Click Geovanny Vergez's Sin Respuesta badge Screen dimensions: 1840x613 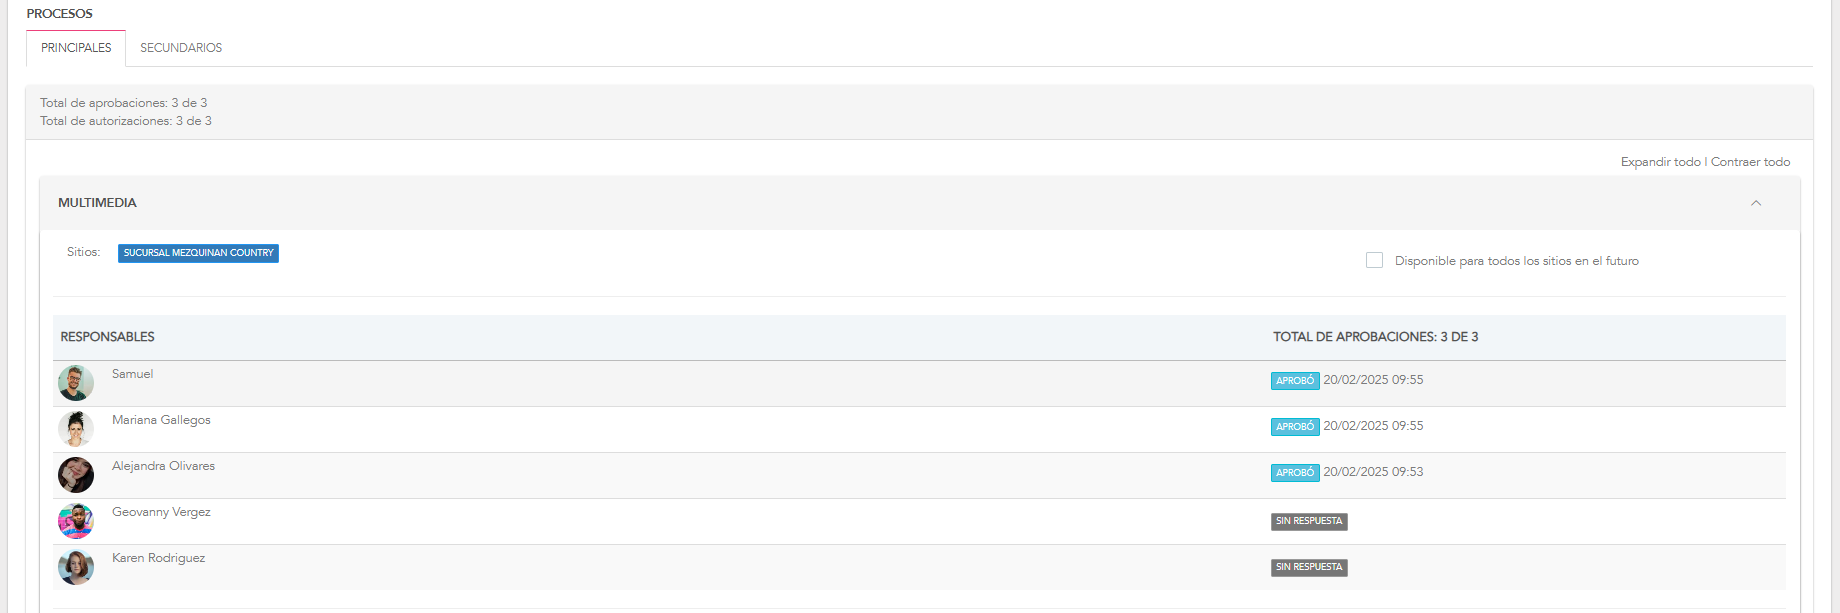click(x=1309, y=521)
